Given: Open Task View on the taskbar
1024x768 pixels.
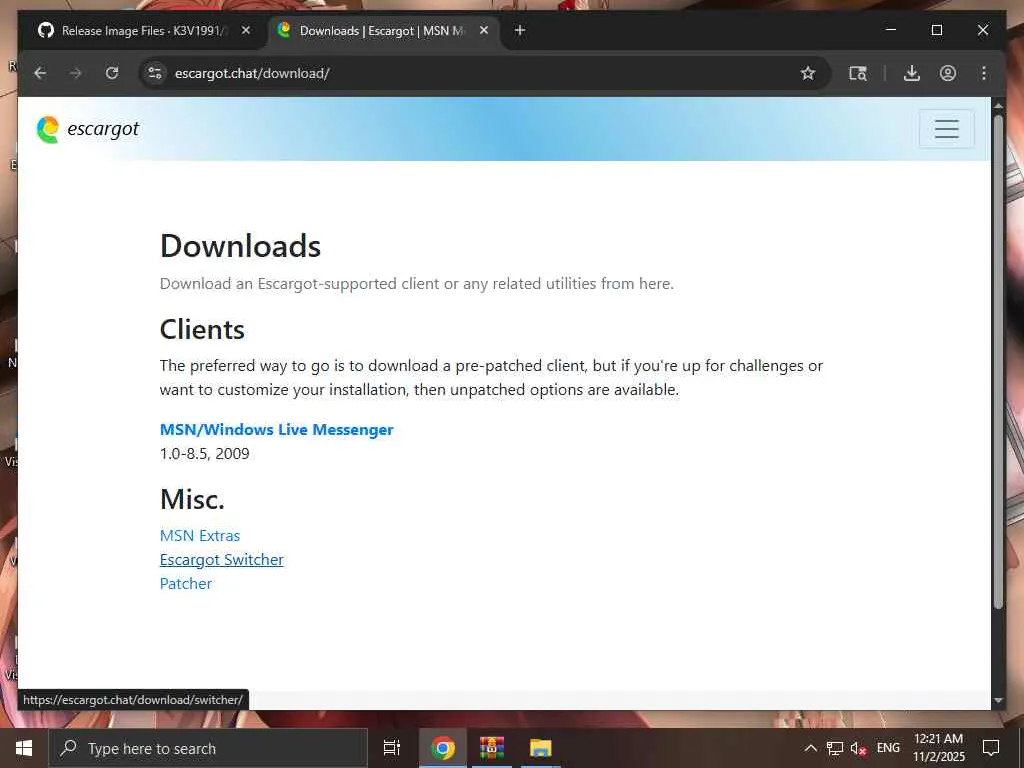Looking at the screenshot, I should pos(392,748).
